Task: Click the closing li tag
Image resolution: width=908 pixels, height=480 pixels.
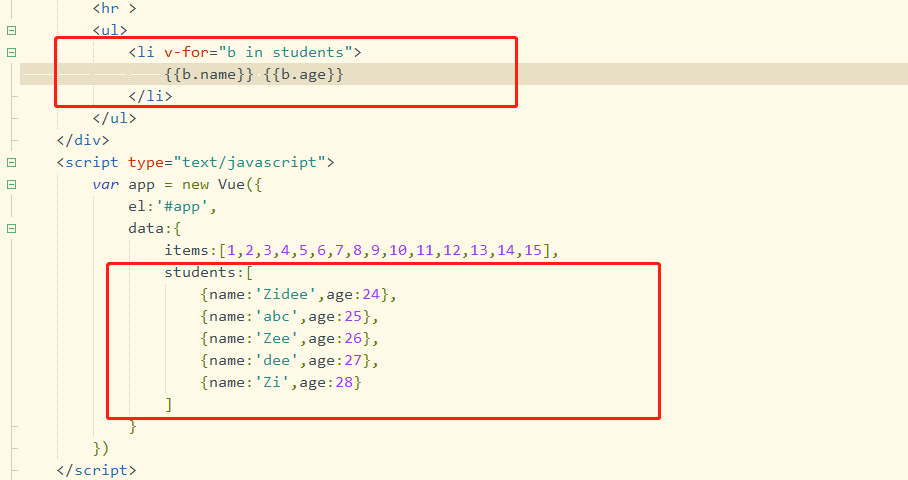Action: point(151,96)
